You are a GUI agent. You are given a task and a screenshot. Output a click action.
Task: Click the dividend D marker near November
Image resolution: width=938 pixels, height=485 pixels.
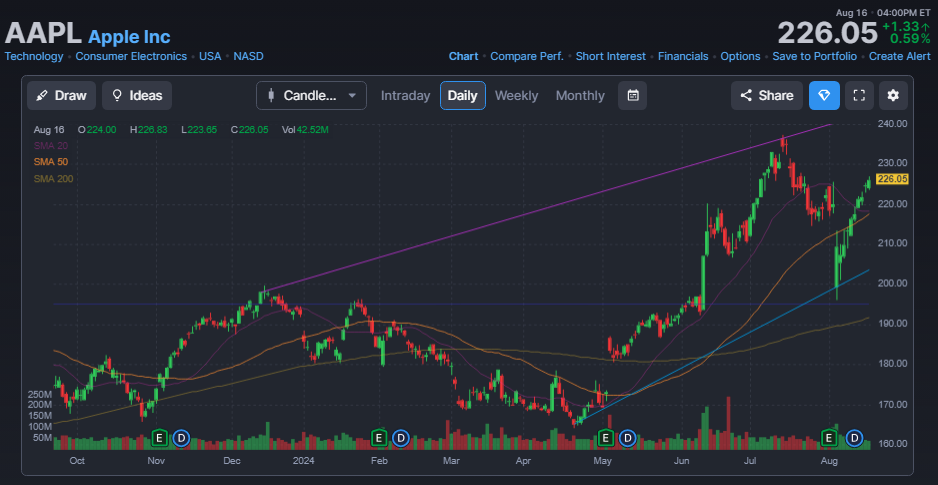(x=181, y=438)
